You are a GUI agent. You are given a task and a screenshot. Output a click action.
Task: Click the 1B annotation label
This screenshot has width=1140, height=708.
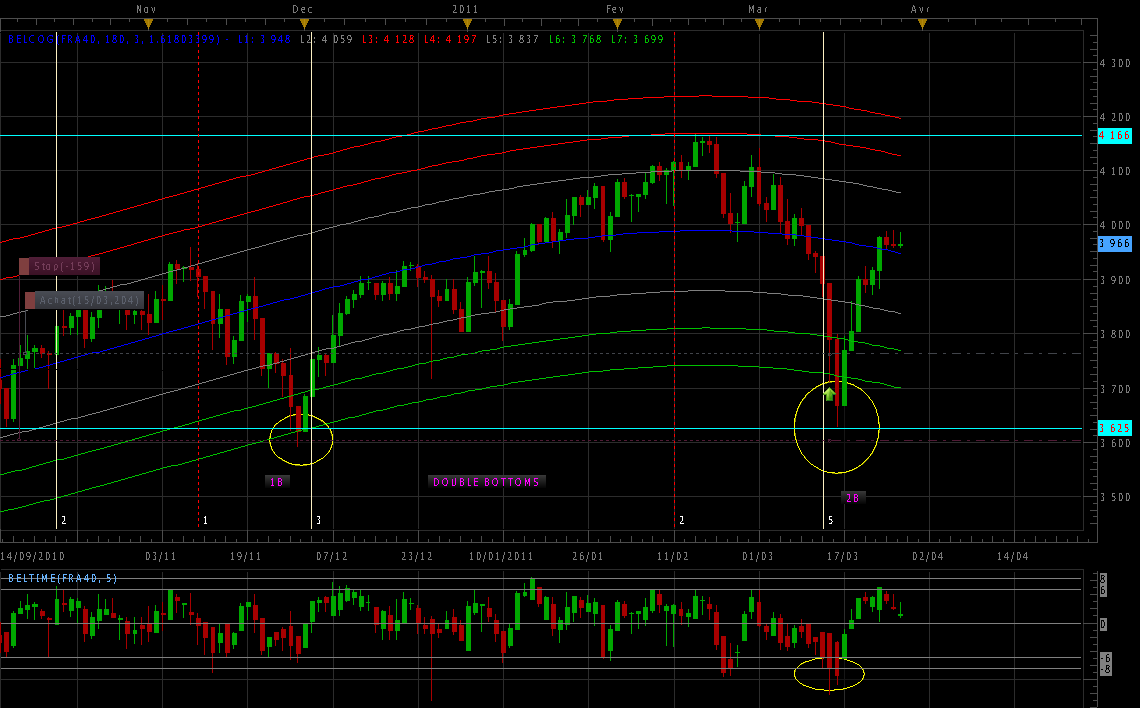pos(277,482)
